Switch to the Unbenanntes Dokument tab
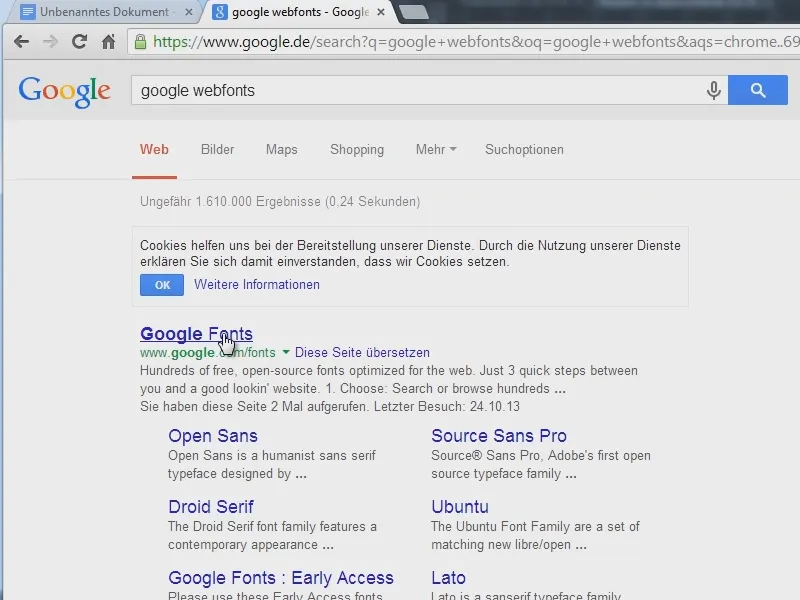 coord(102,12)
